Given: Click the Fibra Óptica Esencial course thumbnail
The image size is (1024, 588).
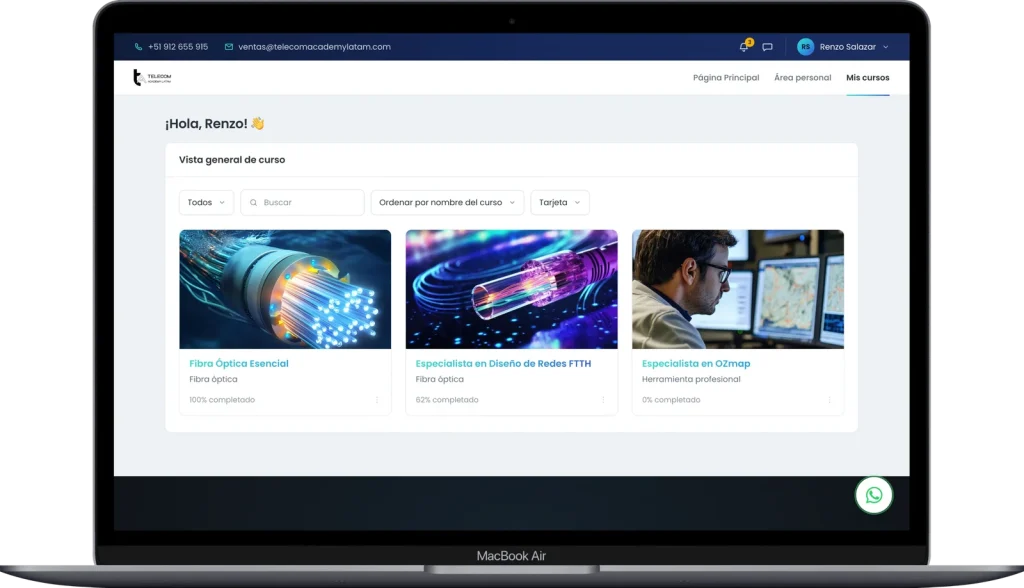Looking at the screenshot, I should pyautogui.click(x=285, y=289).
